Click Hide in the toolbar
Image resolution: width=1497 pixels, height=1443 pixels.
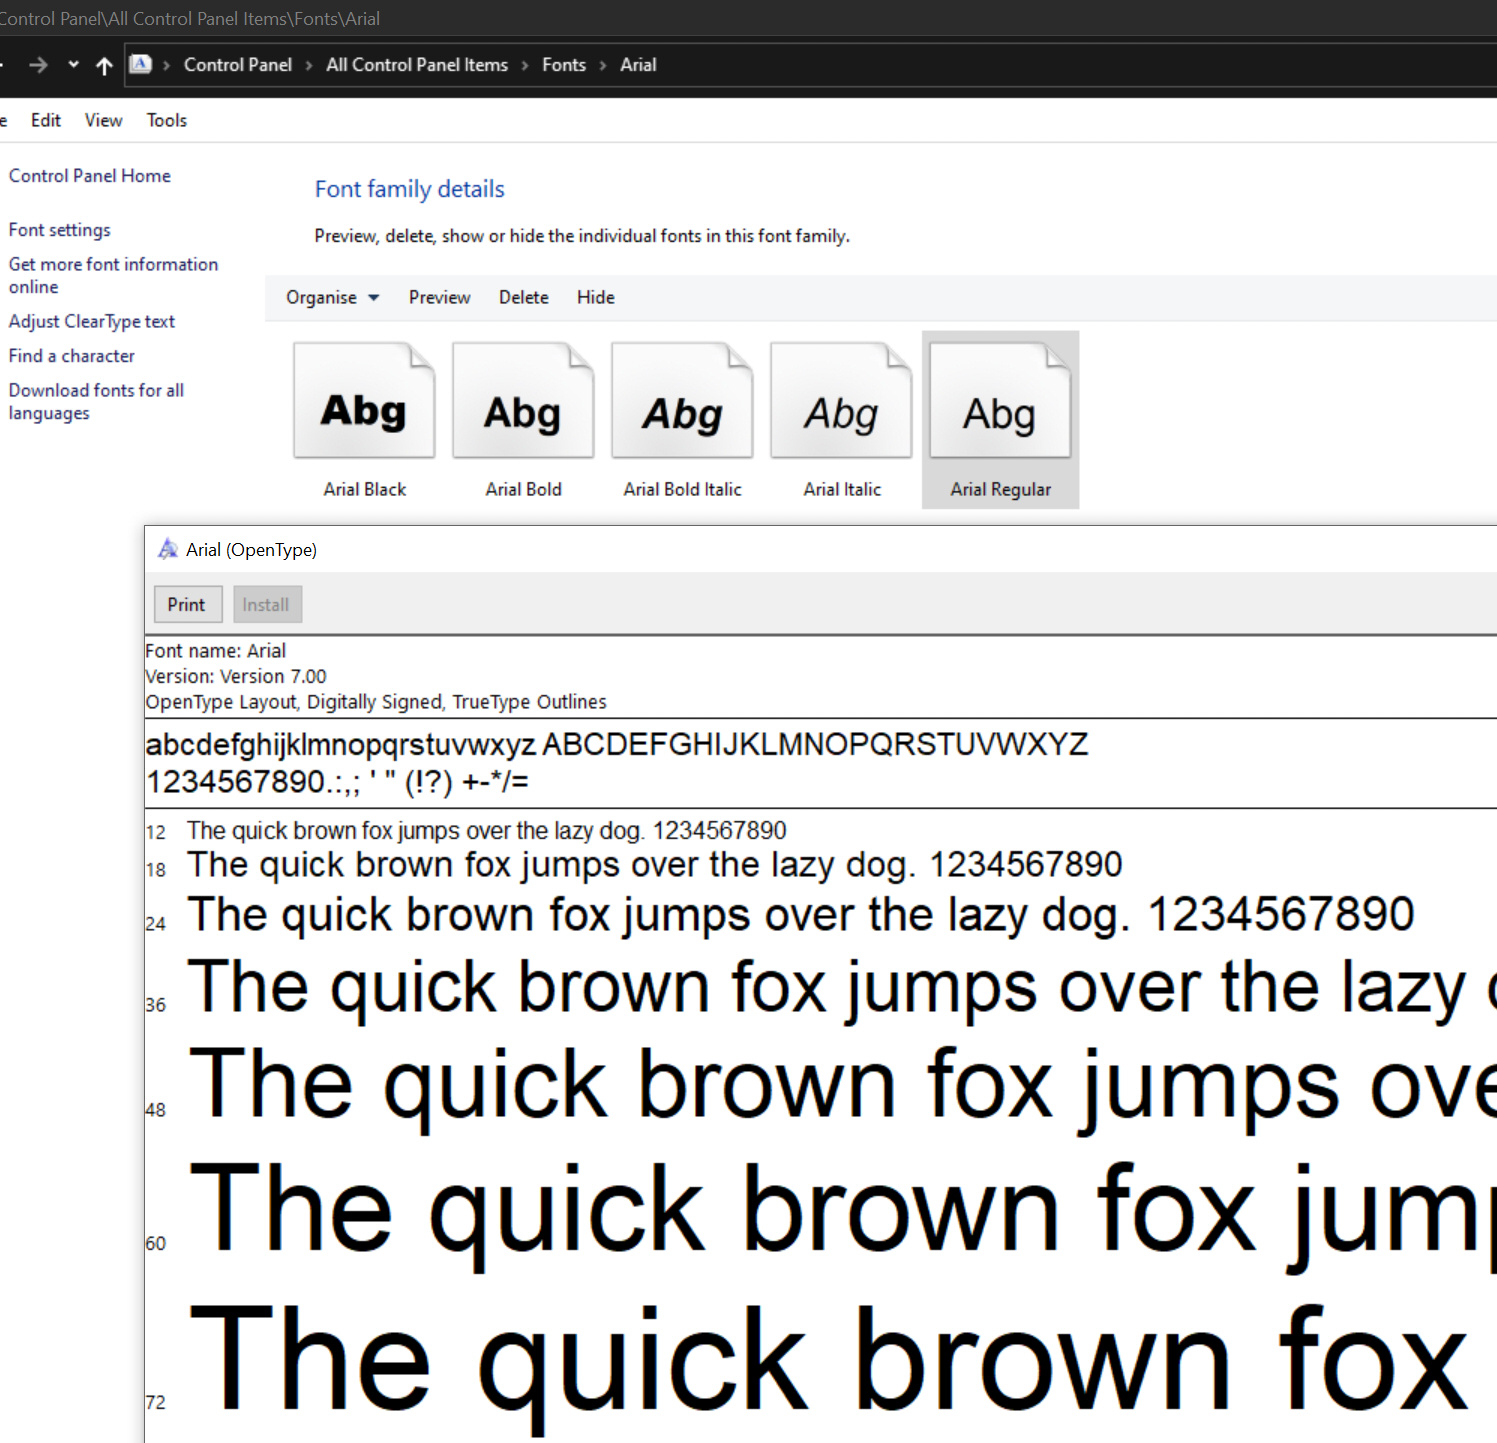pos(596,297)
